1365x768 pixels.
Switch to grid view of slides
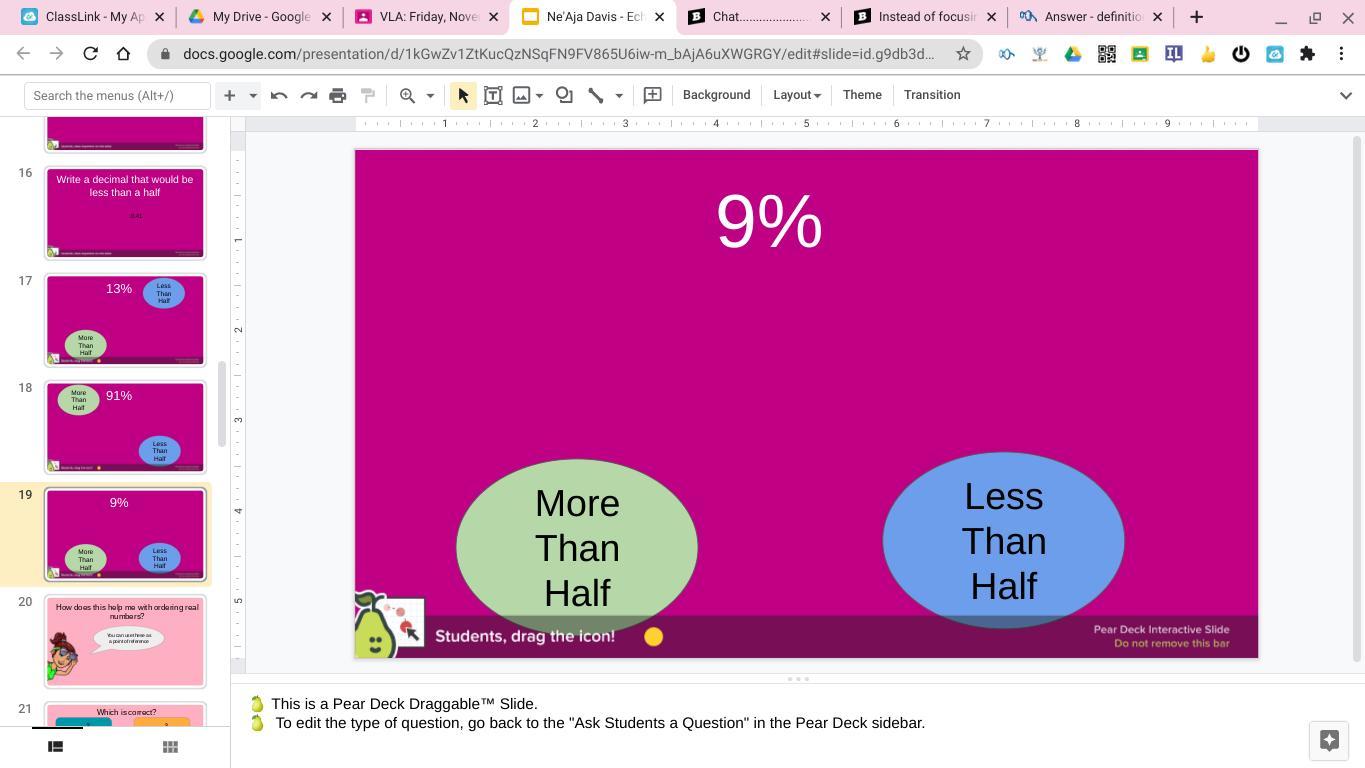[x=170, y=746]
